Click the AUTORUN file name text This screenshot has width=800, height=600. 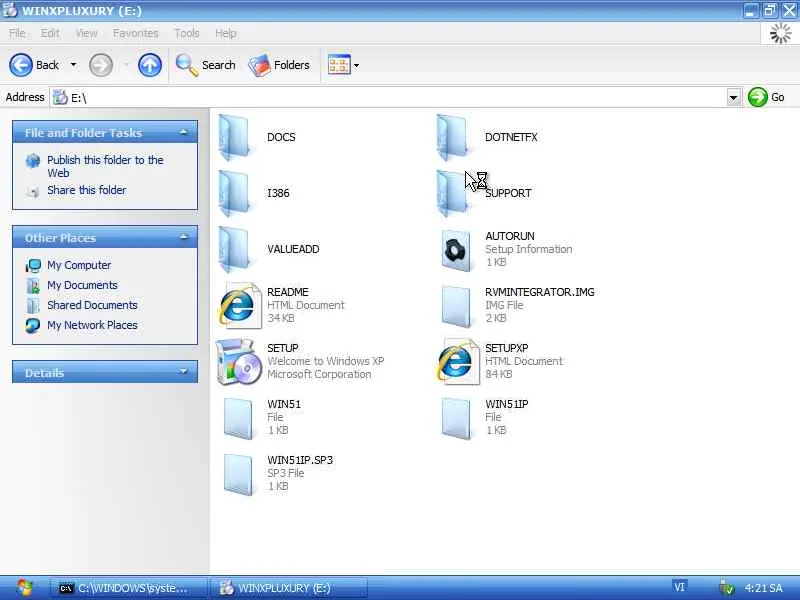tap(510, 236)
